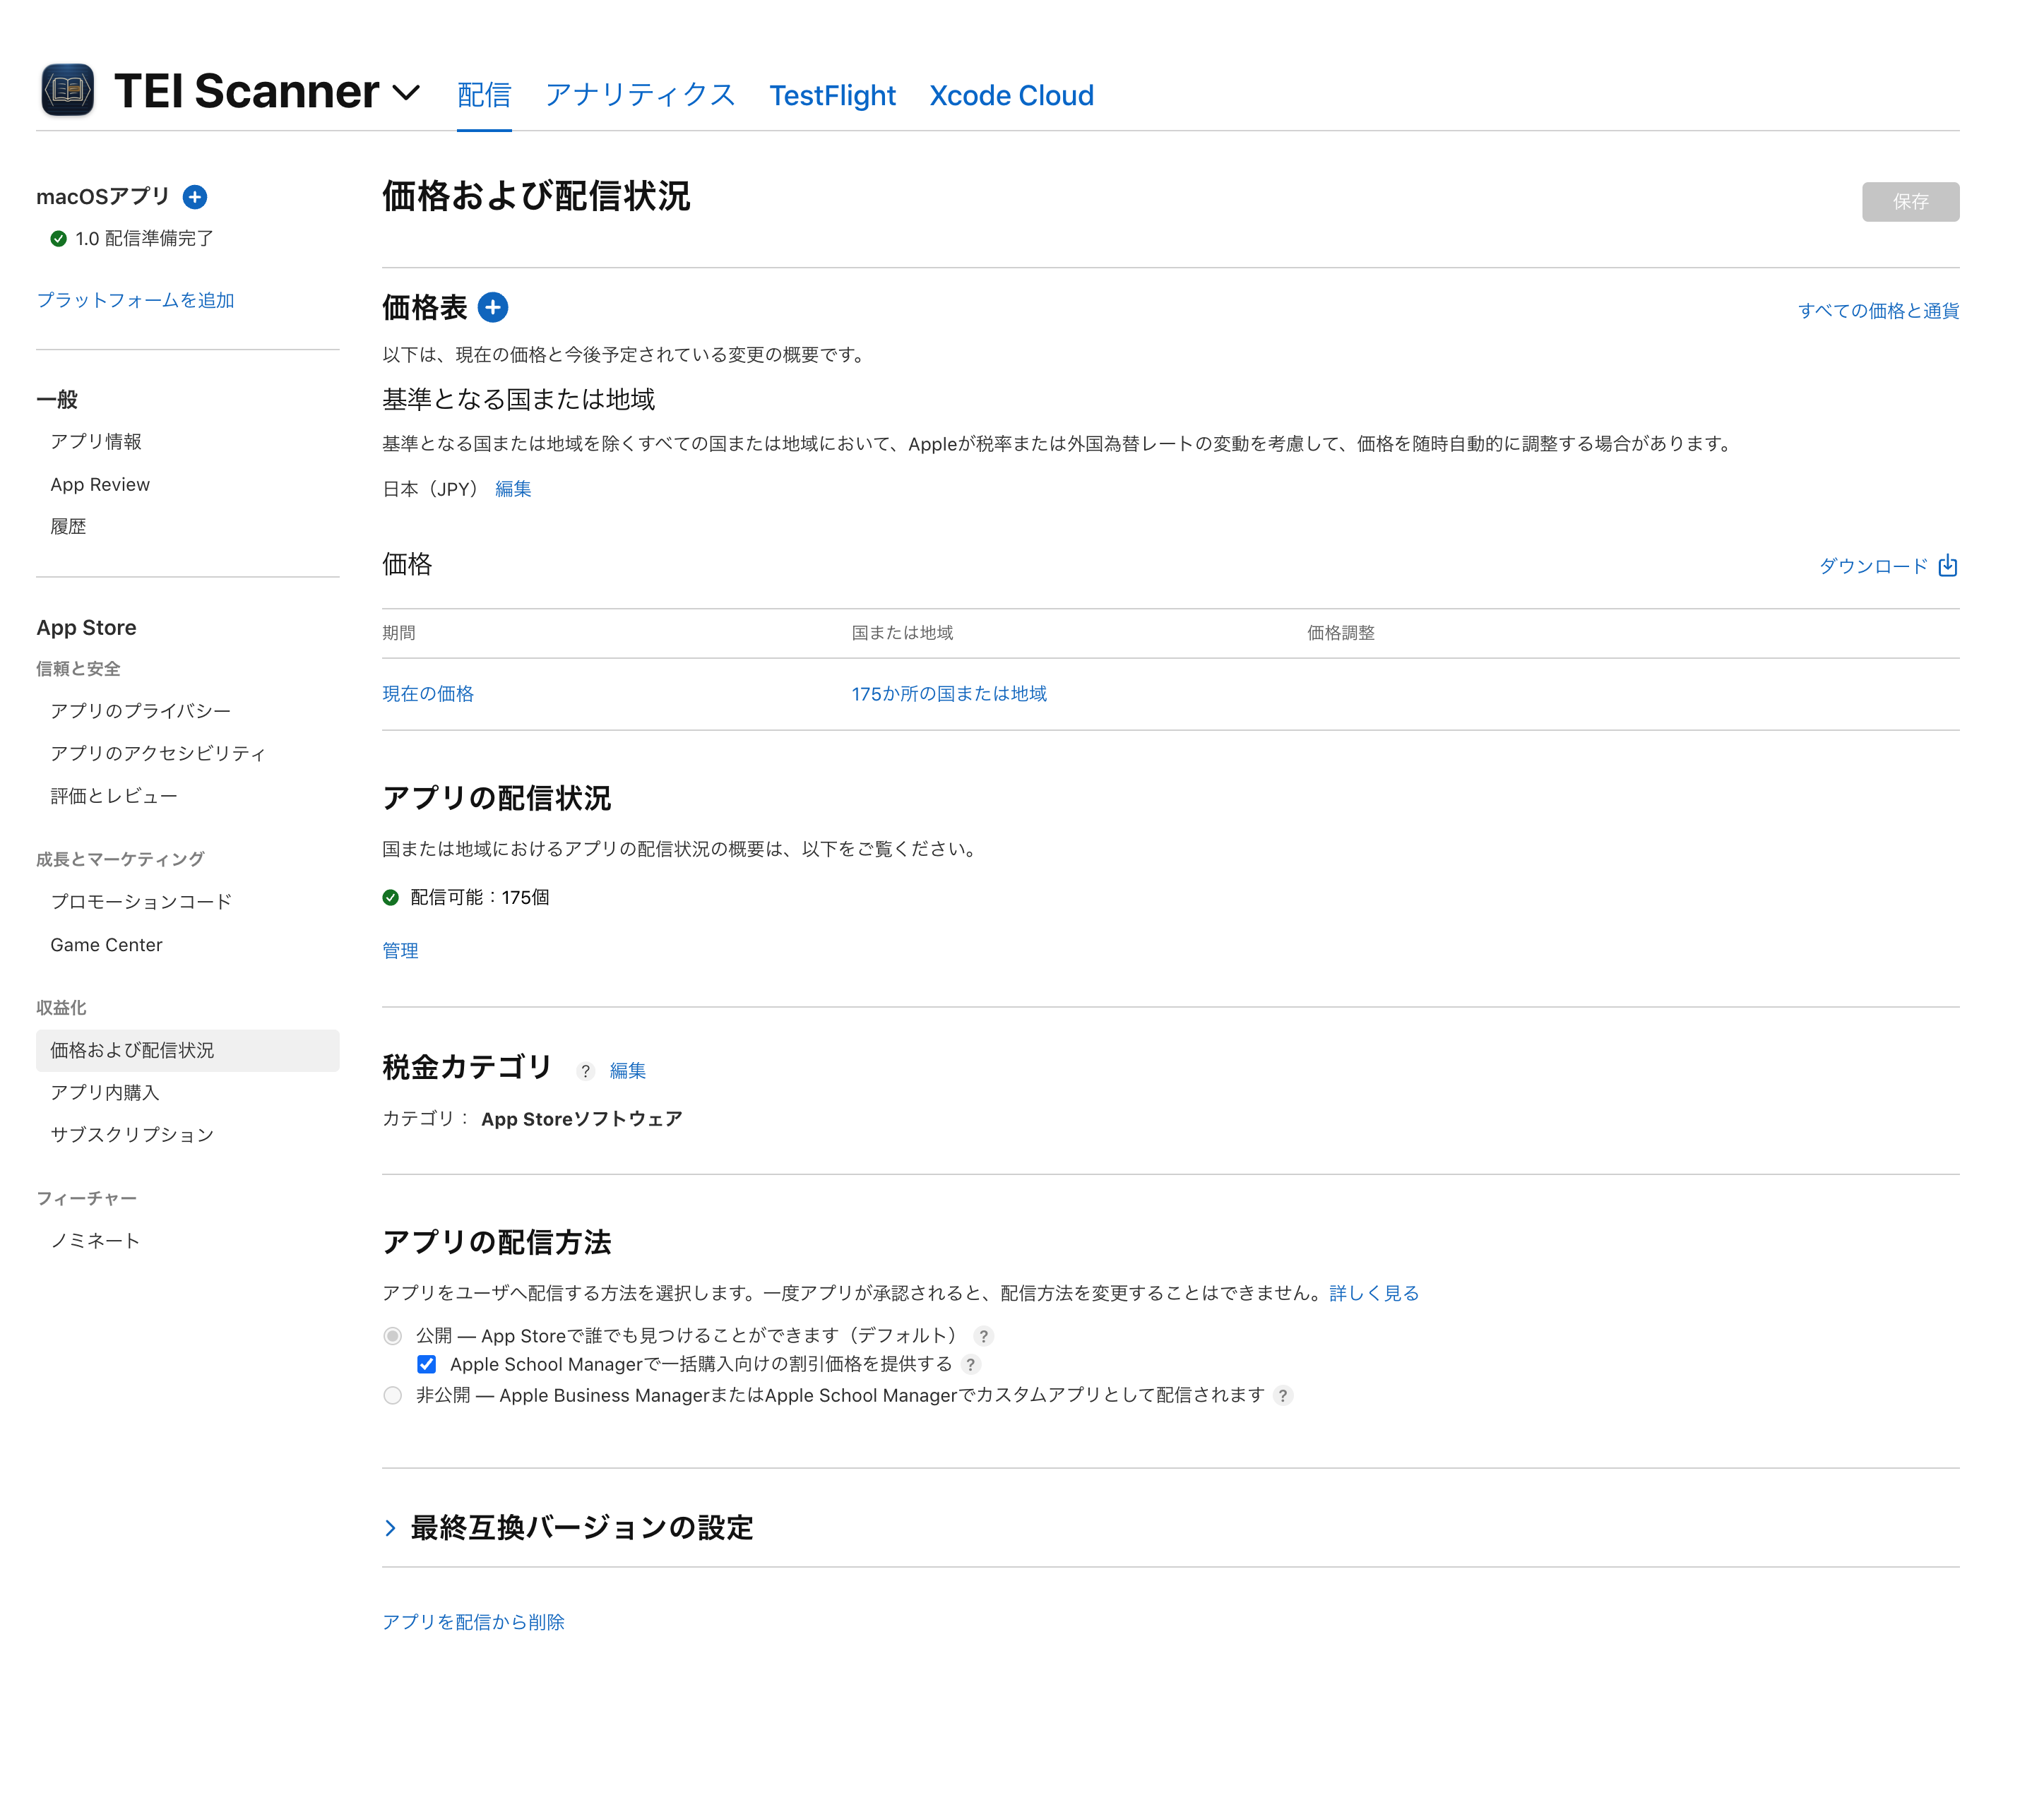This screenshot has width=2044, height=1812.
Task: Open the Xcode Cloud tab
Action: [1011, 96]
